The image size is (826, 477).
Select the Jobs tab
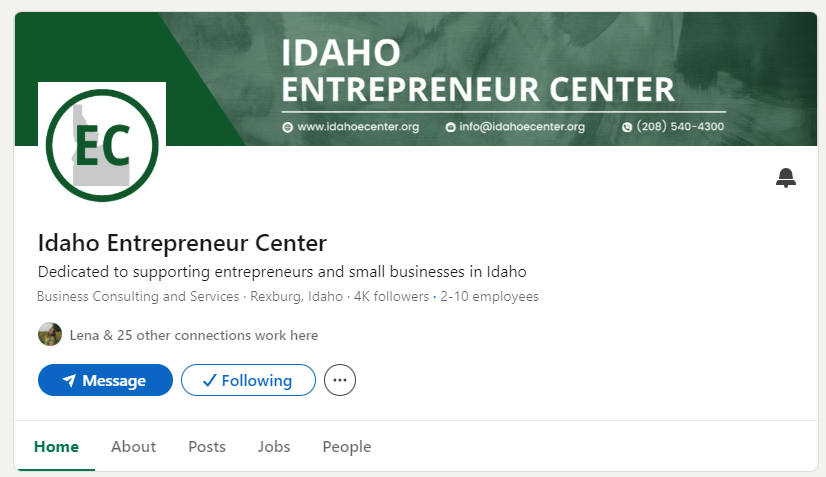point(274,447)
